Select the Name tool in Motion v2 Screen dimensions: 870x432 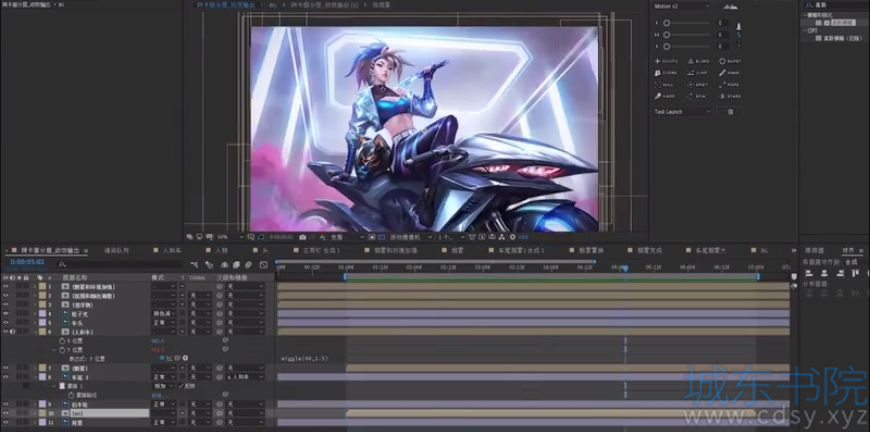[730, 73]
